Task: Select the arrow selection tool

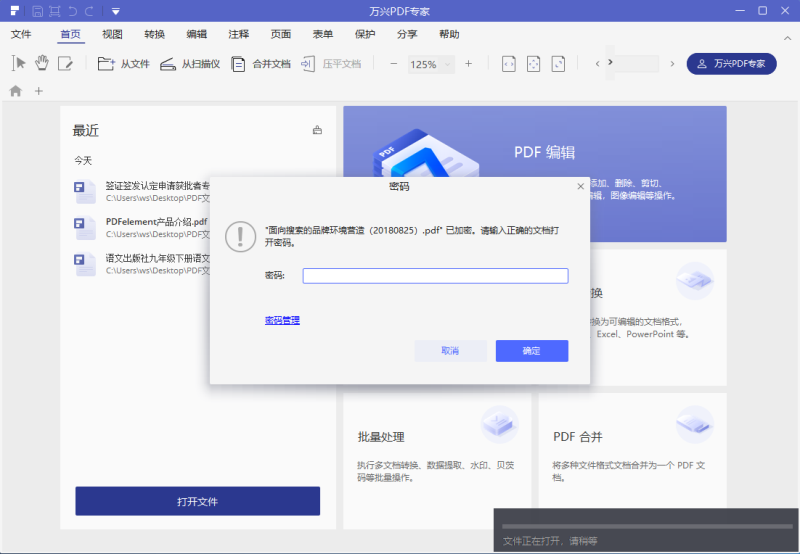Action: [19, 63]
